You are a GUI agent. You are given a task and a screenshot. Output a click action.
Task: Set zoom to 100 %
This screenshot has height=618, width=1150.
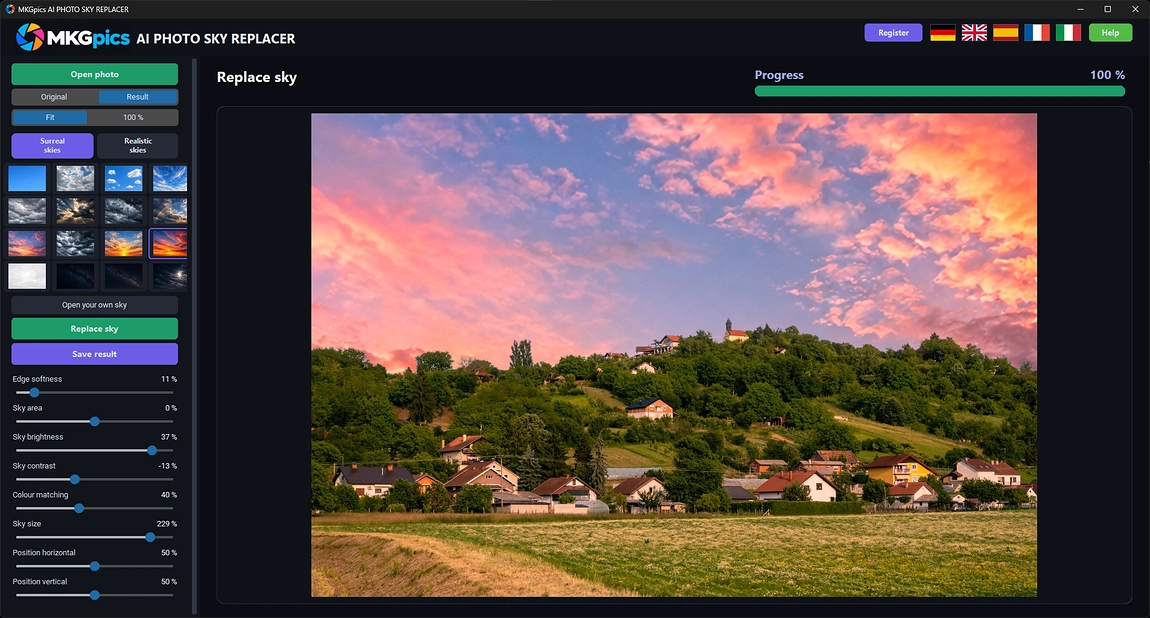coord(133,117)
